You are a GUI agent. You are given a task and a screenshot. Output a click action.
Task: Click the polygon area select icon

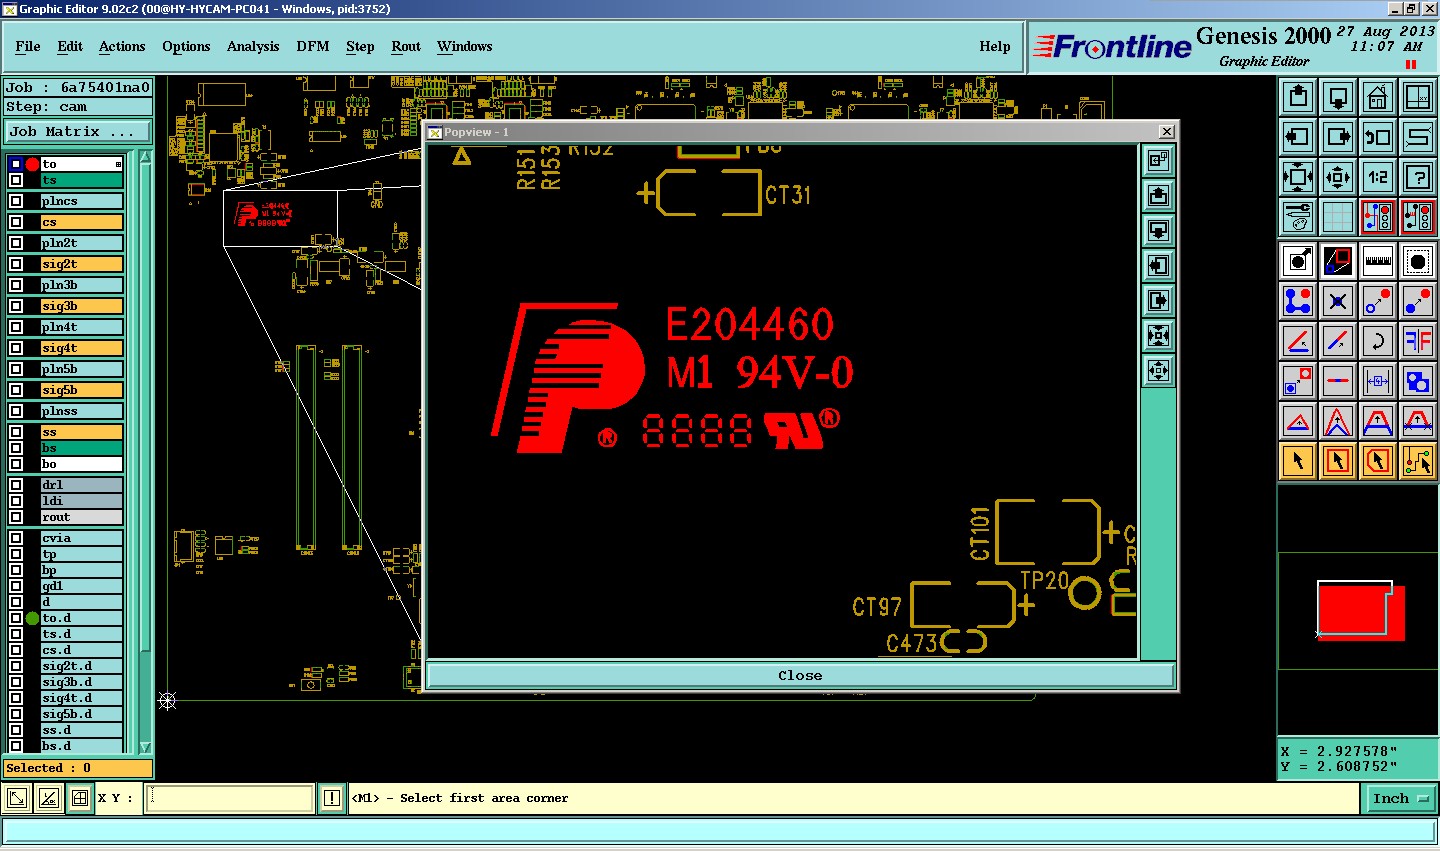tap(1378, 461)
